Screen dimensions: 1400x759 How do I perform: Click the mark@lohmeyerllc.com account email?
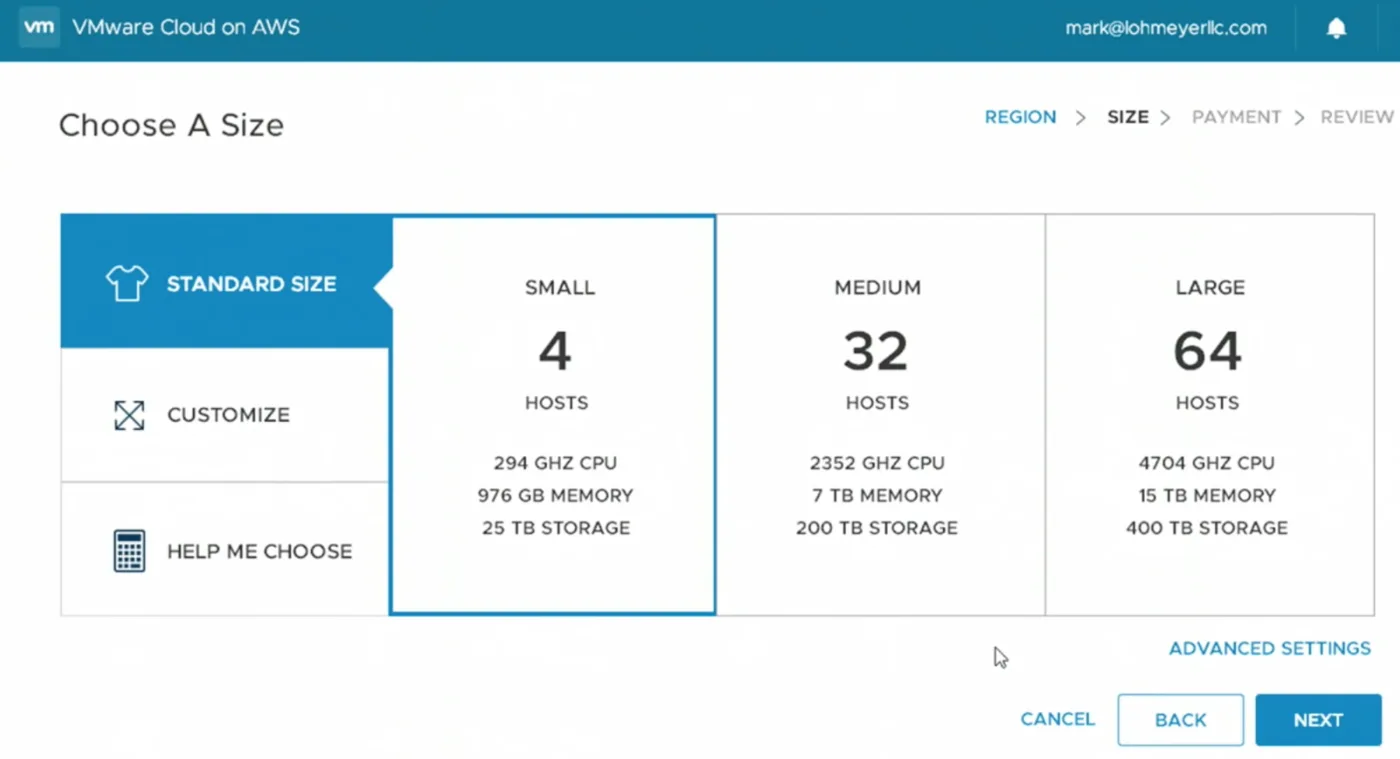pos(1166,28)
